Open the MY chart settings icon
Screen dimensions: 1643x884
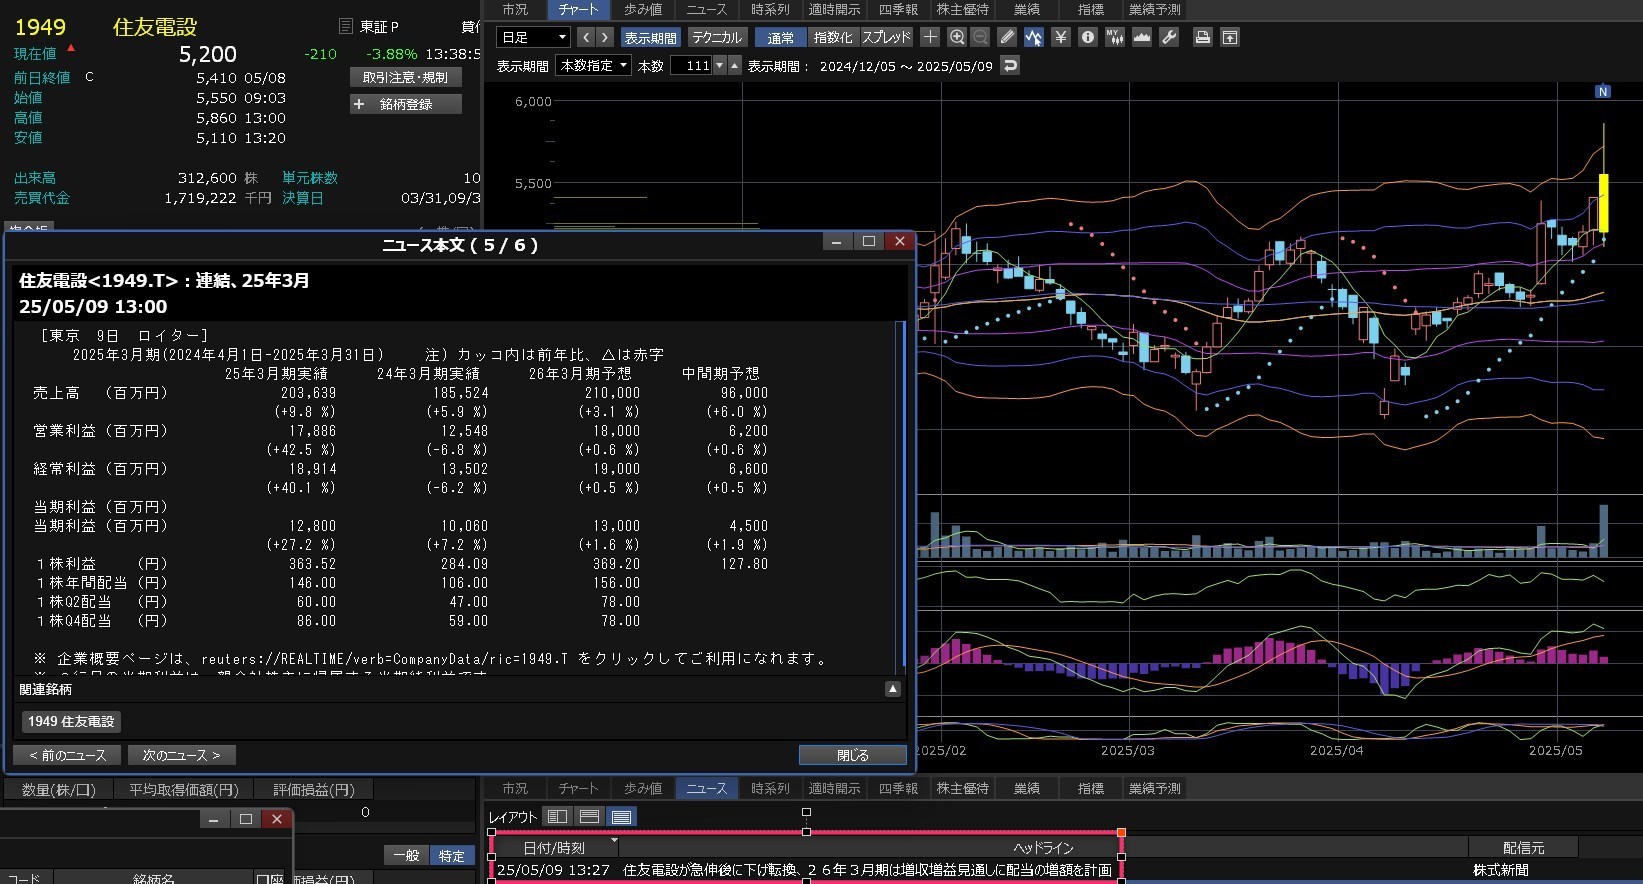(1115, 37)
